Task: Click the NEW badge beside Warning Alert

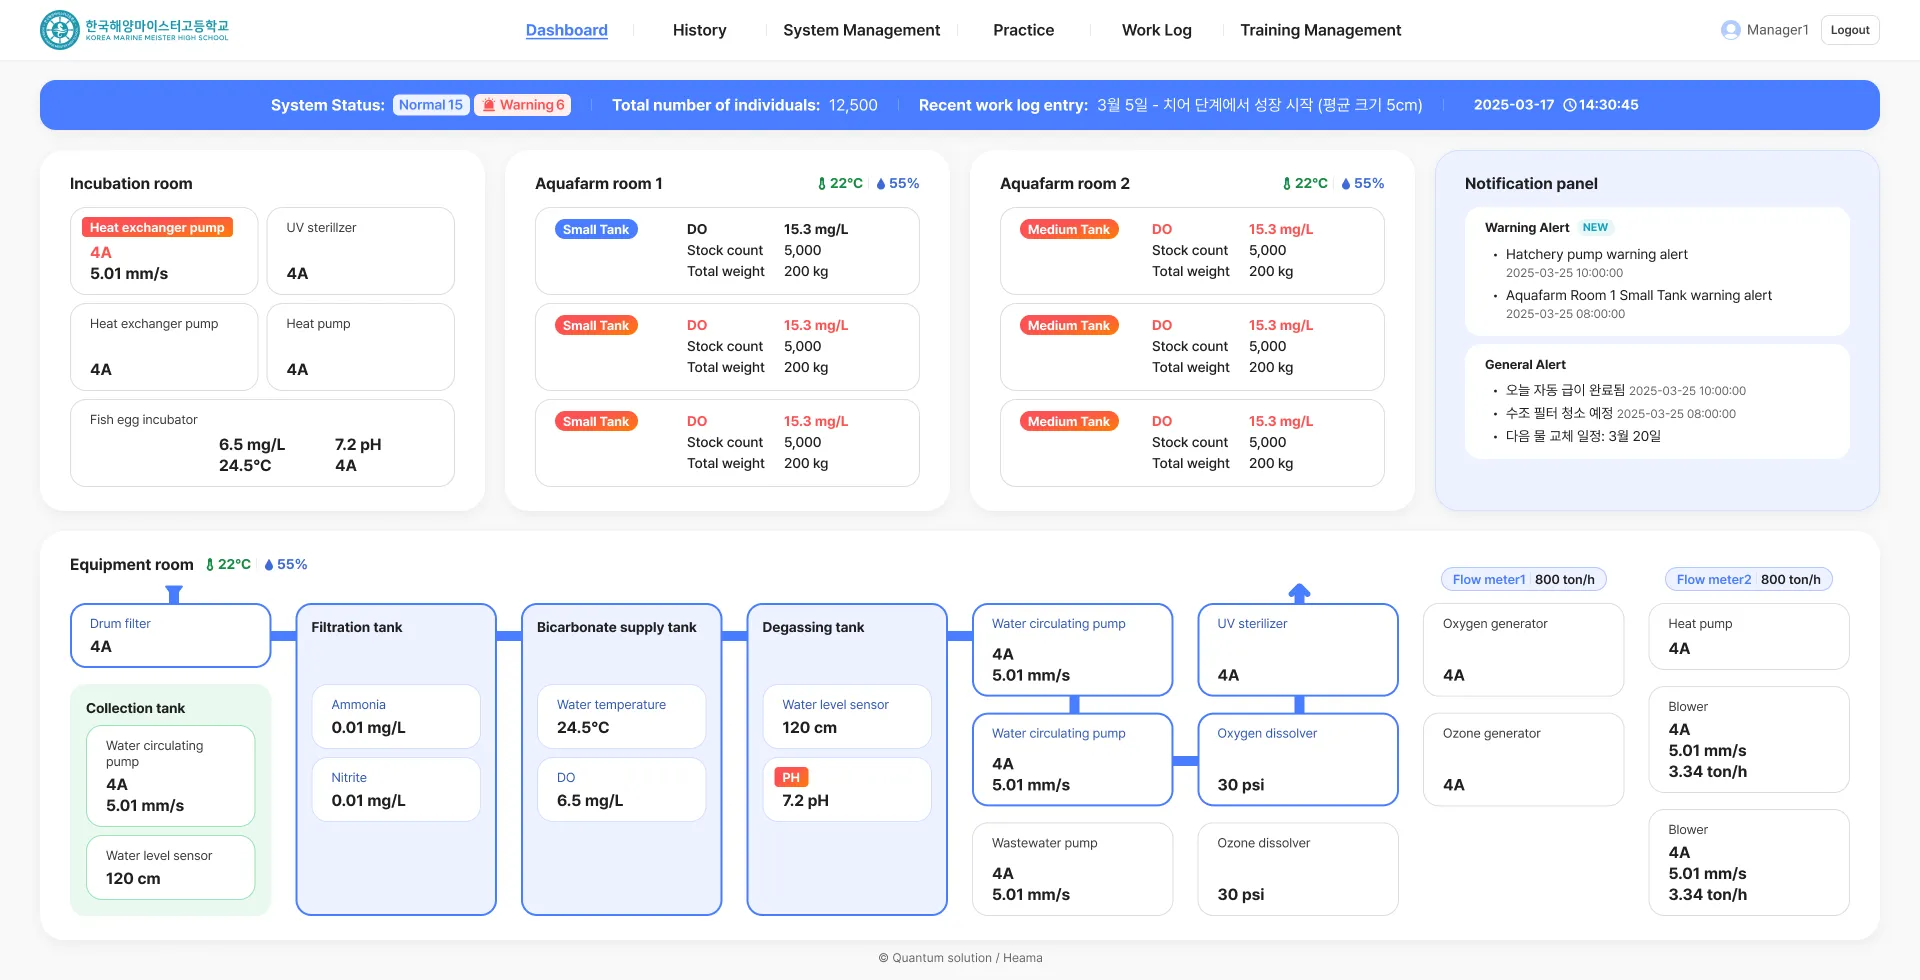Action: (1595, 228)
